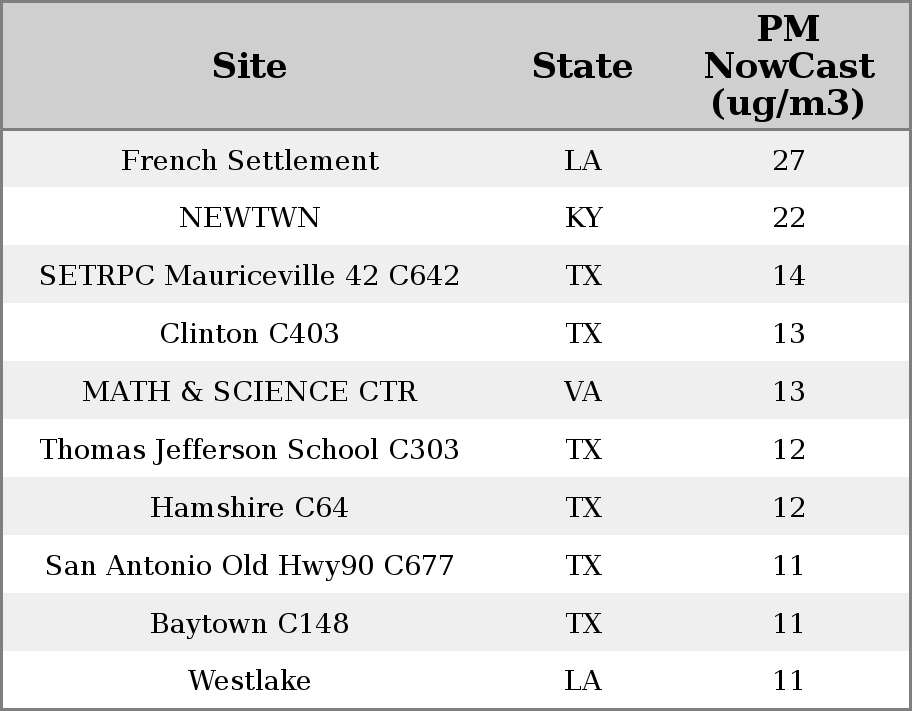This screenshot has height=711, width=912.
Task: Click the KY state cell
Action: click(x=583, y=218)
